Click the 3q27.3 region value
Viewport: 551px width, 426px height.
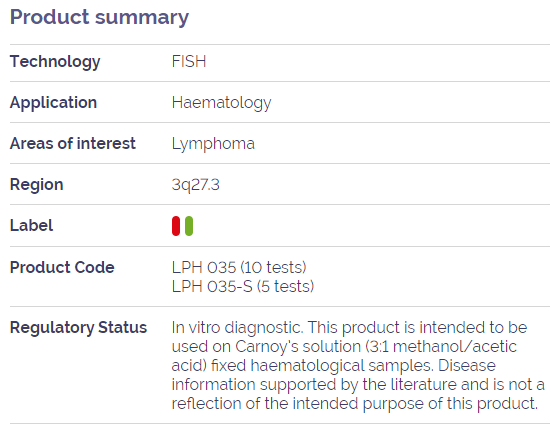(195, 185)
